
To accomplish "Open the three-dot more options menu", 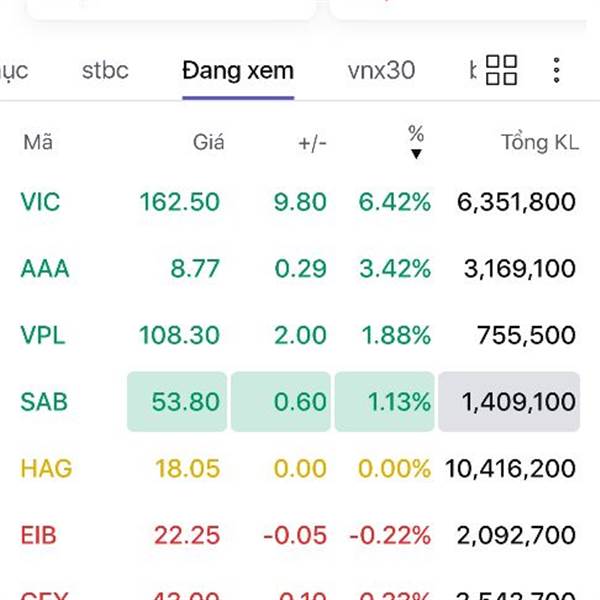I will (557, 70).
